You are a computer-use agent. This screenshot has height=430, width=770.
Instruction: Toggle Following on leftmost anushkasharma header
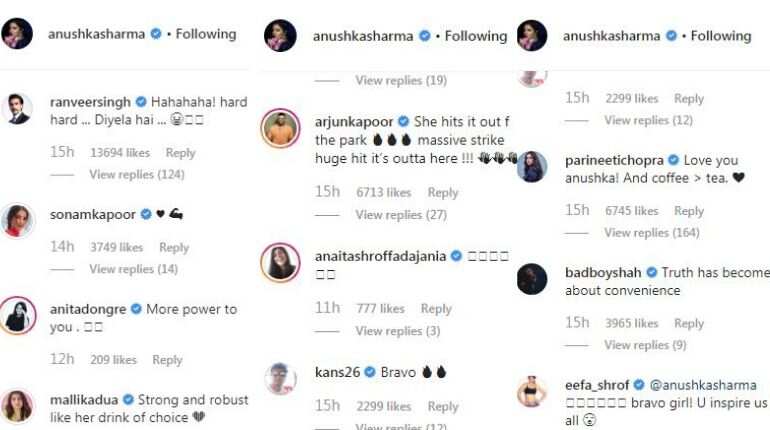(x=206, y=34)
